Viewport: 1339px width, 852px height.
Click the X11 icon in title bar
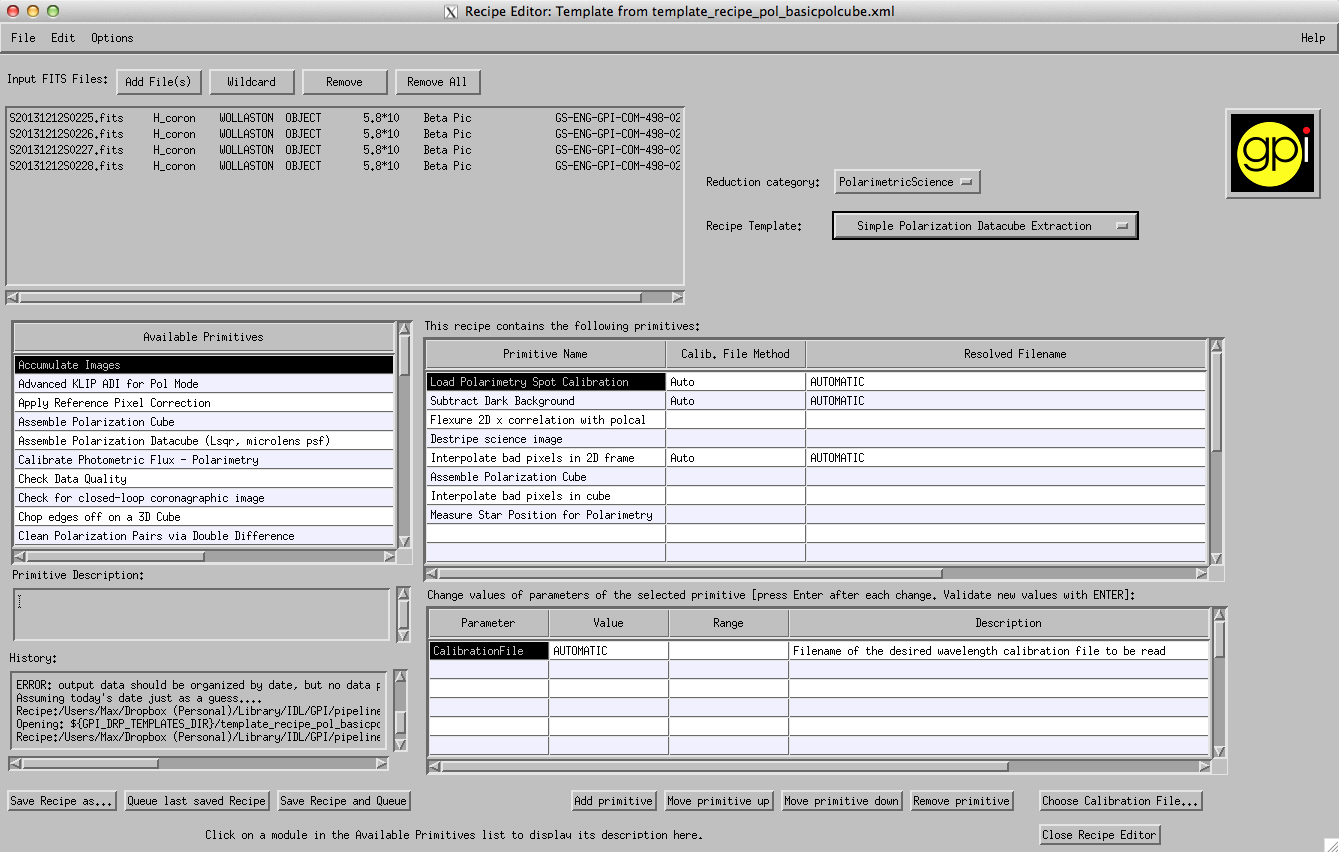click(x=451, y=12)
